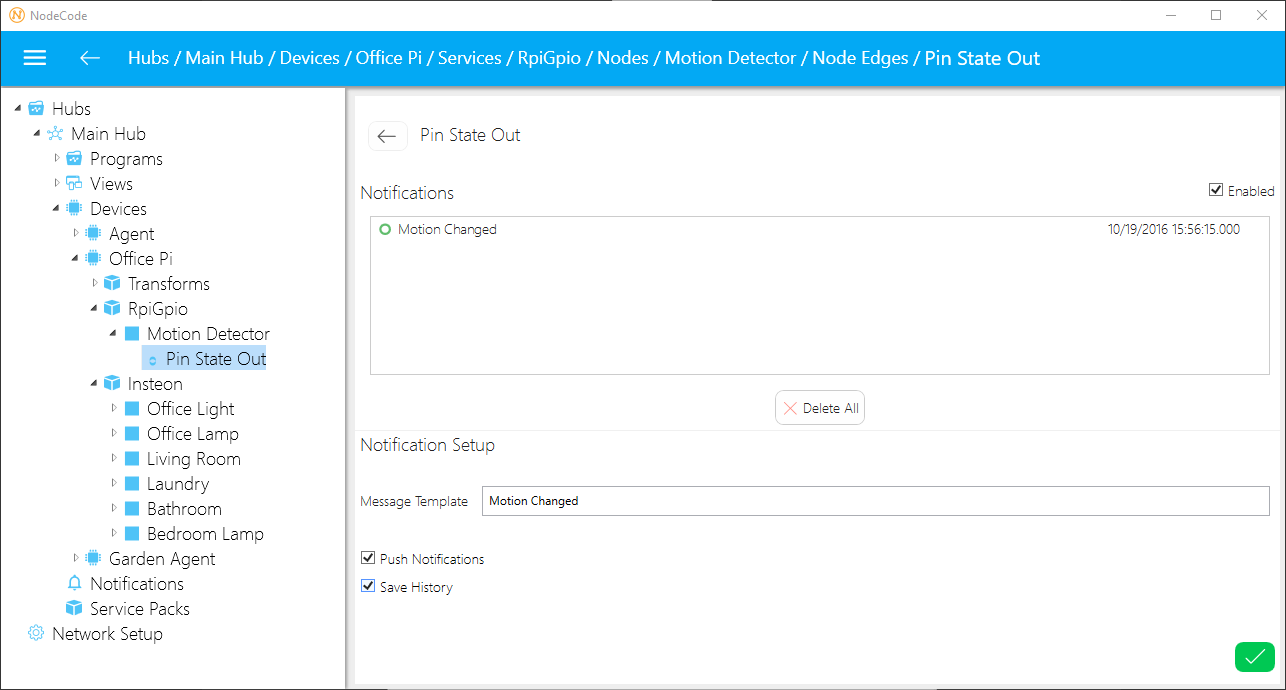Open the hamburger menu in the header

35,58
